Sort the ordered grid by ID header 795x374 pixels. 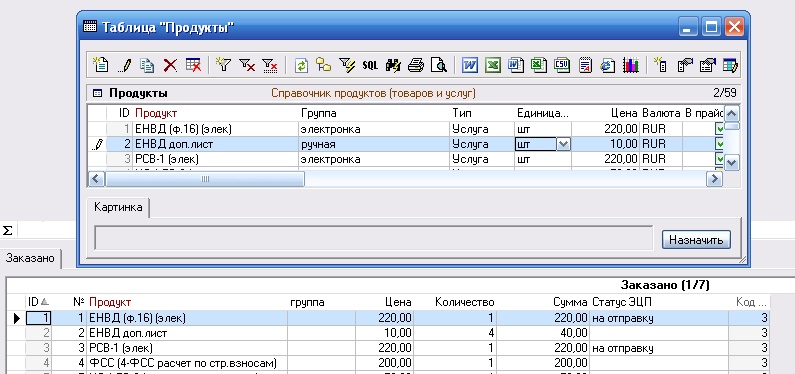tap(39, 303)
